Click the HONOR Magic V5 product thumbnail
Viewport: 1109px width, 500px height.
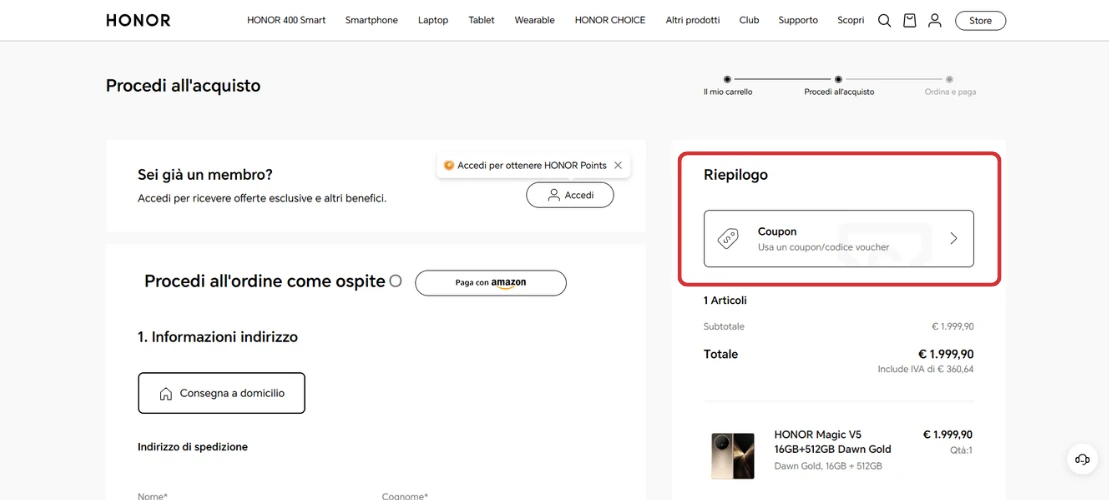point(733,456)
